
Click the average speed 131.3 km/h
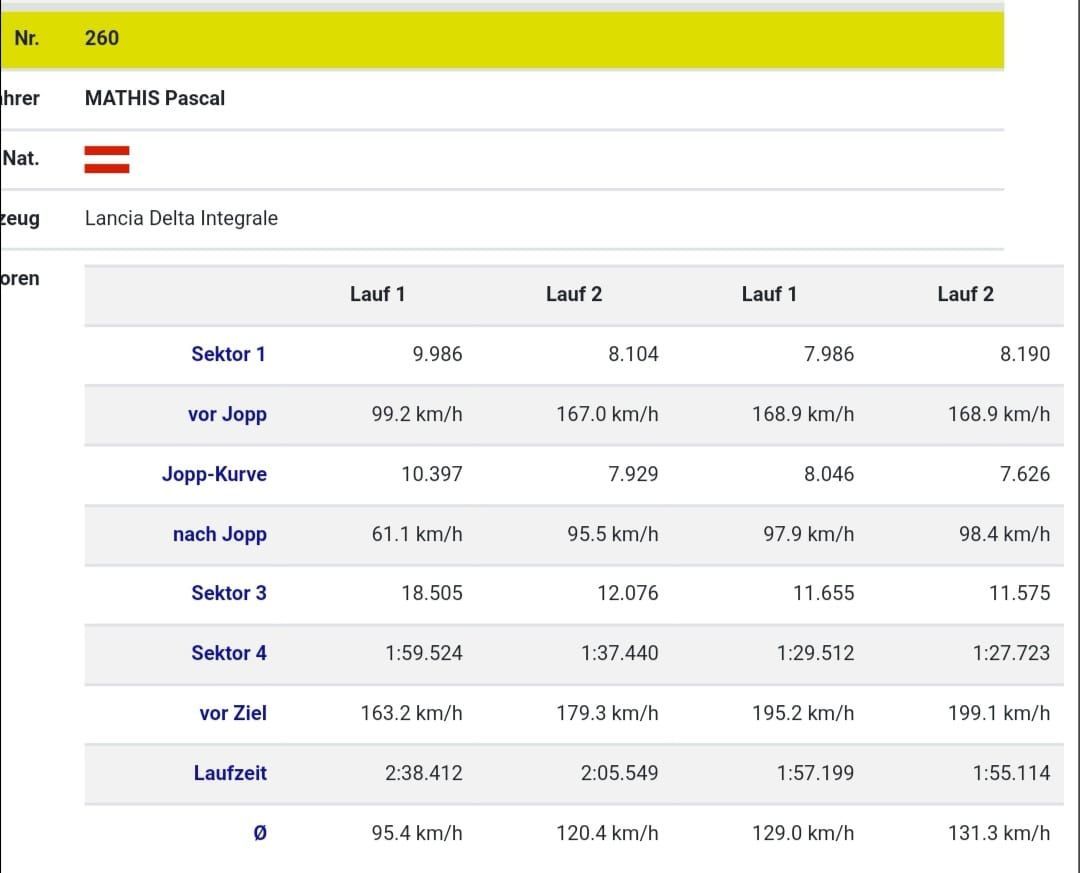point(999,833)
